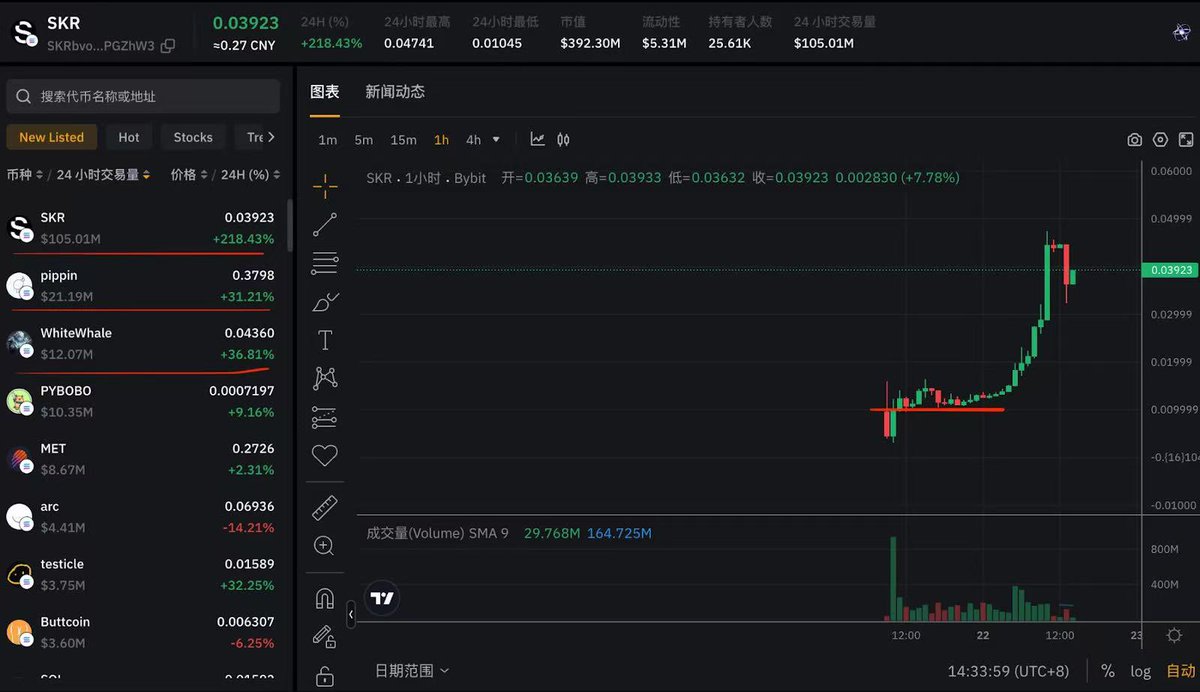Click the current price label 0.03923 on axis
The width and height of the screenshot is (1200, 692).
(1168, 270)
